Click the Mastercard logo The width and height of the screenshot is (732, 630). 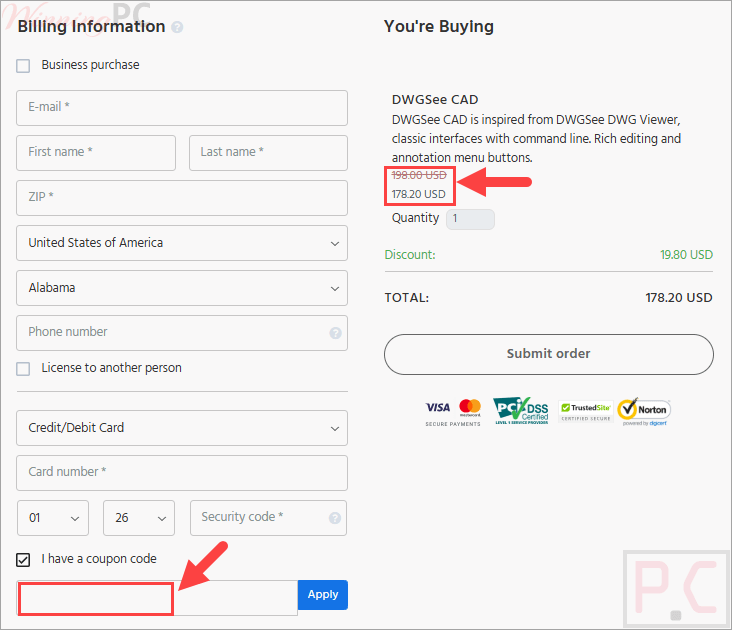[x=470, y=407]
